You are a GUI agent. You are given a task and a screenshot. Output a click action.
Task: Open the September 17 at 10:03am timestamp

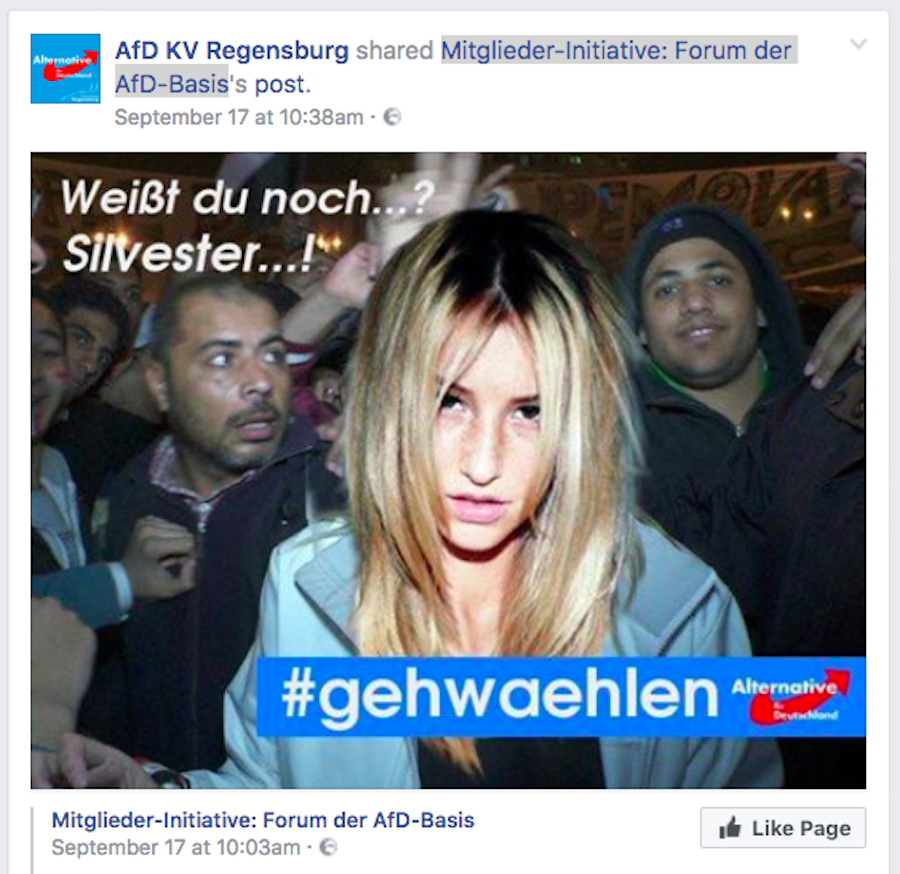point(176,847)
